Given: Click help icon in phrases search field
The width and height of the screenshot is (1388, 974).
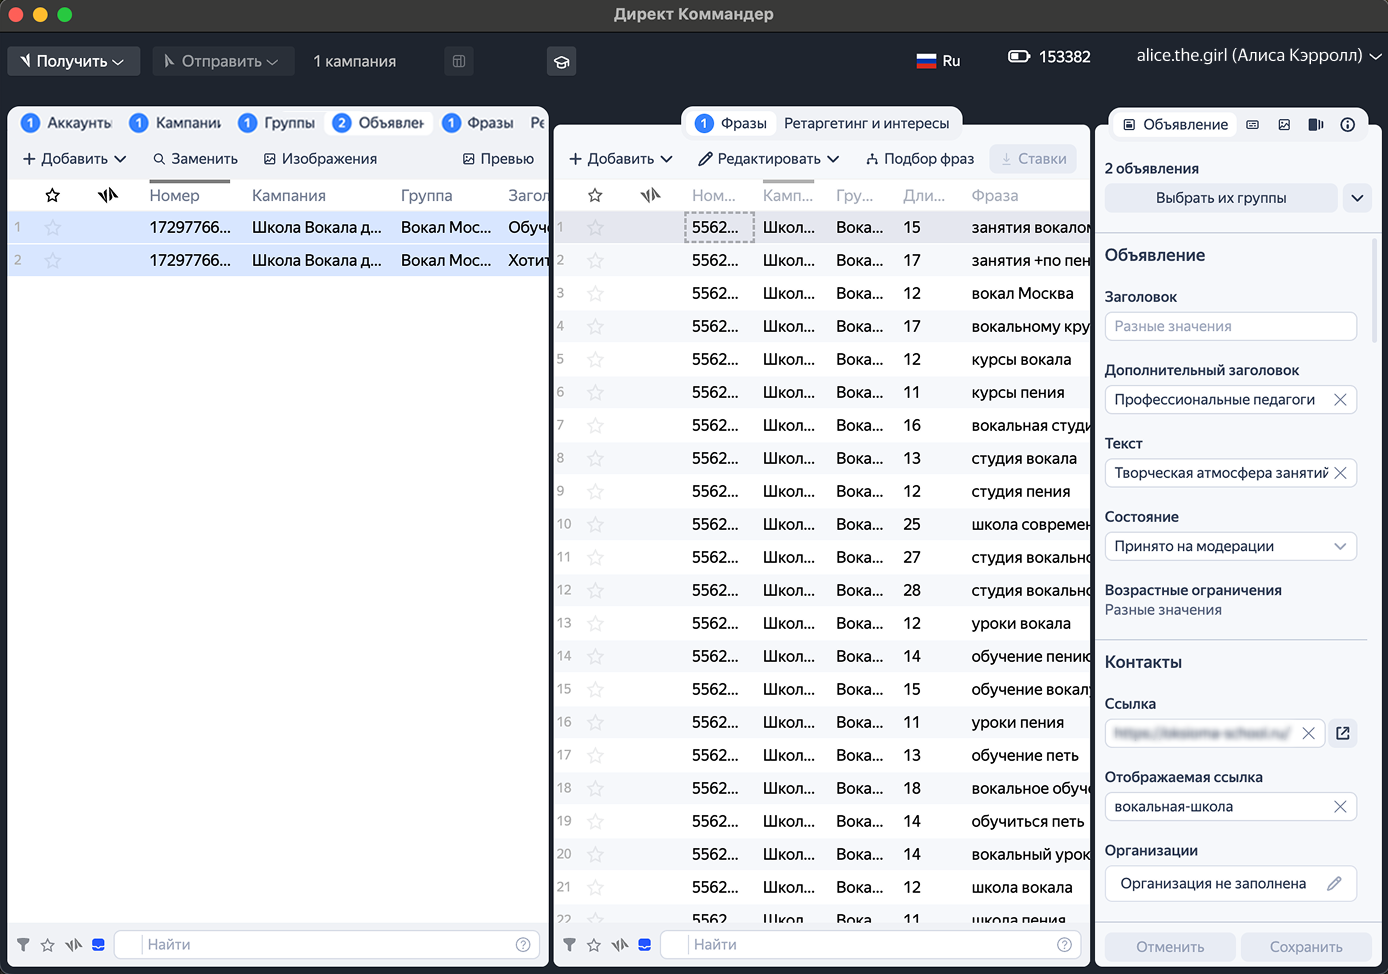Looking at the screenshot, I should pos(1064,945).
